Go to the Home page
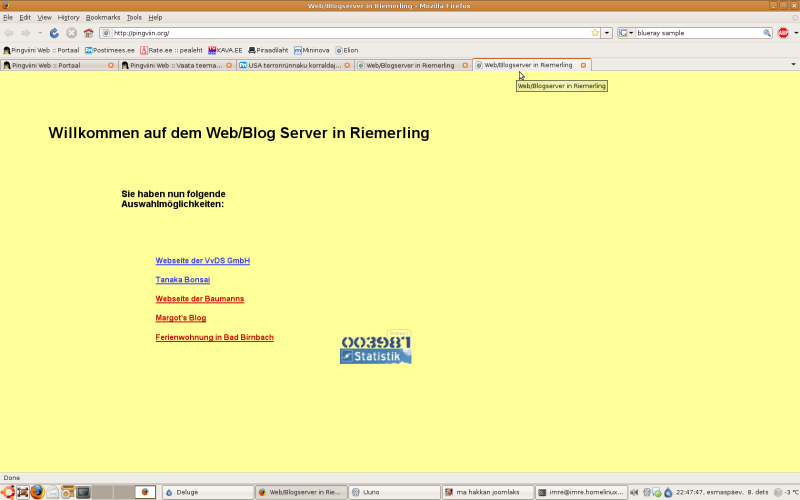 pos(88,33)
